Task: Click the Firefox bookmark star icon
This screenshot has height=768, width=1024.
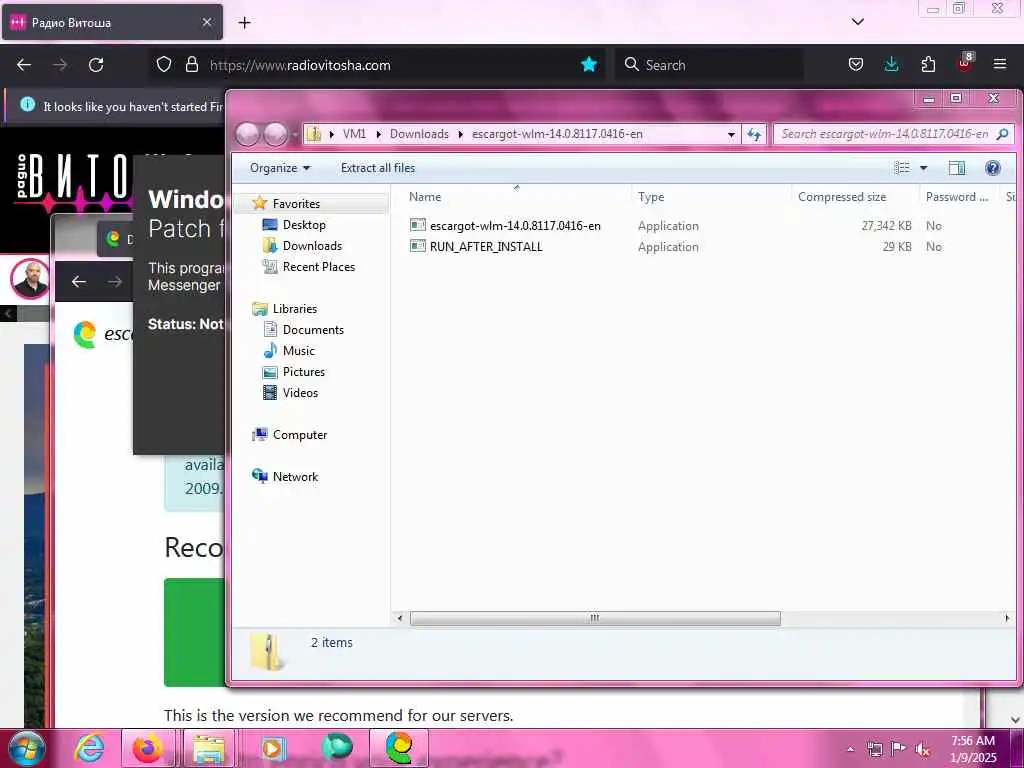Action: pos(588,64)
